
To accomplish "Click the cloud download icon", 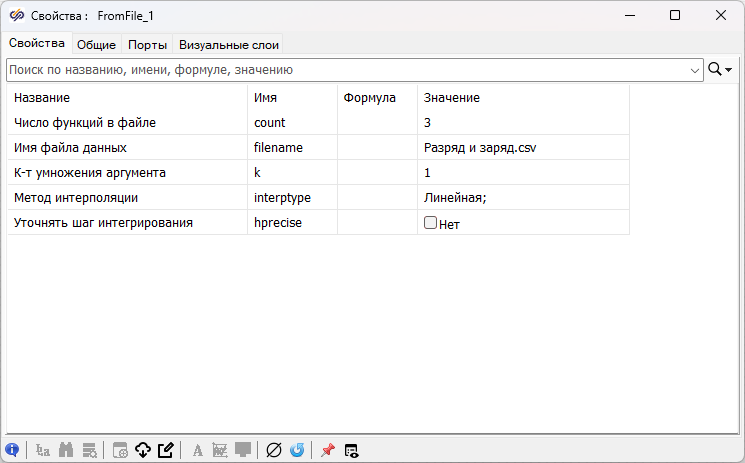I will click(143, 451).
